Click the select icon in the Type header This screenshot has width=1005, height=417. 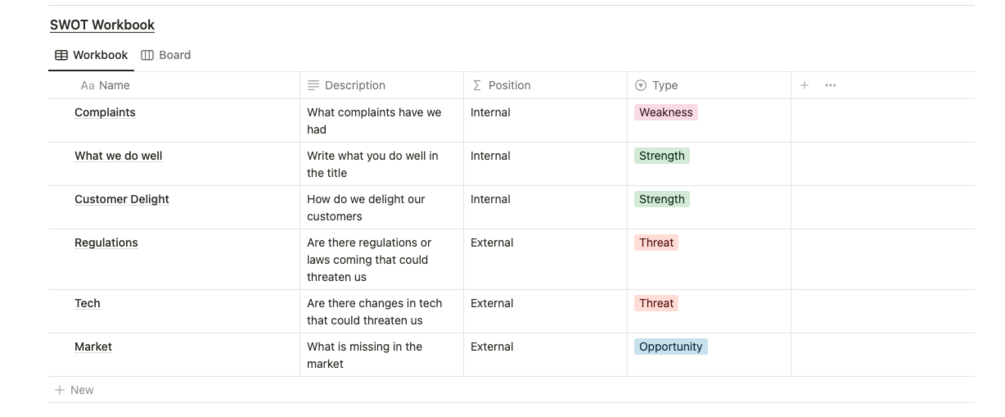coord(641,86)
